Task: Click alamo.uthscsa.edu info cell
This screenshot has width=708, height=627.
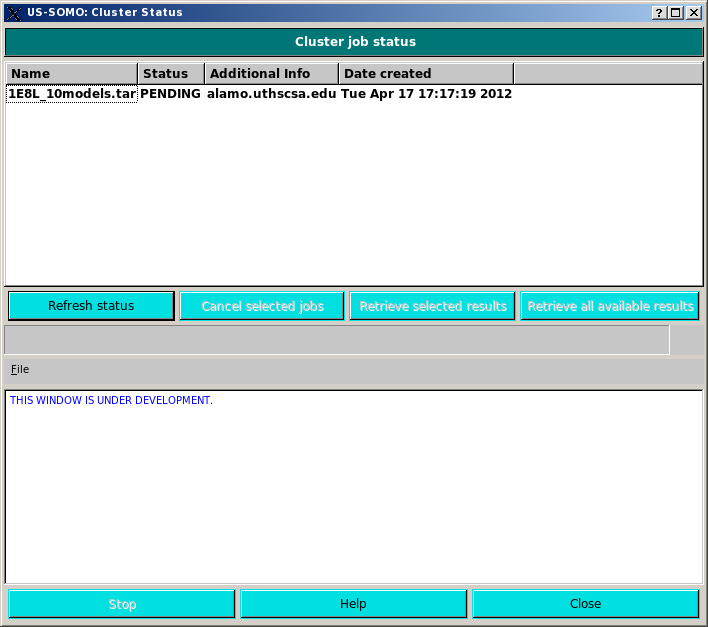Action: coord(271,93)
